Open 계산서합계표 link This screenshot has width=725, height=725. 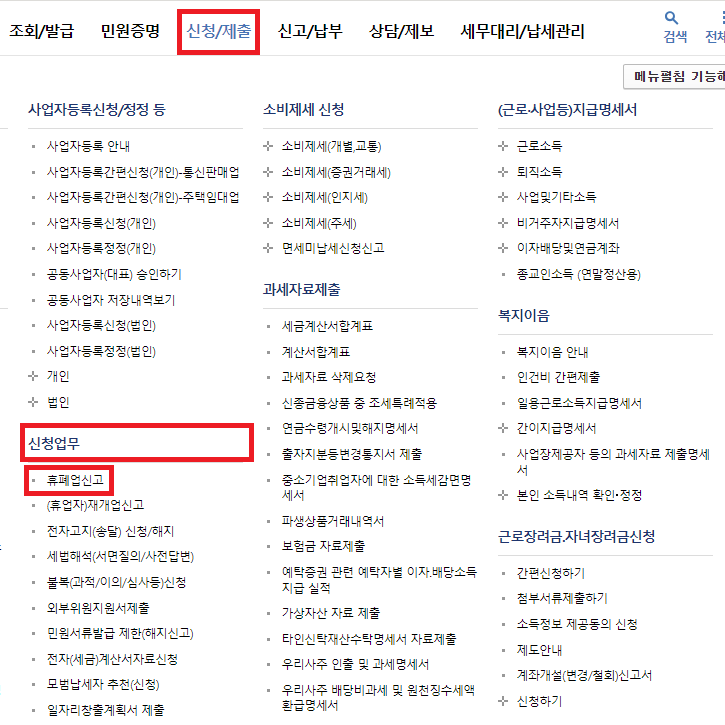click(x=316, y=352)
